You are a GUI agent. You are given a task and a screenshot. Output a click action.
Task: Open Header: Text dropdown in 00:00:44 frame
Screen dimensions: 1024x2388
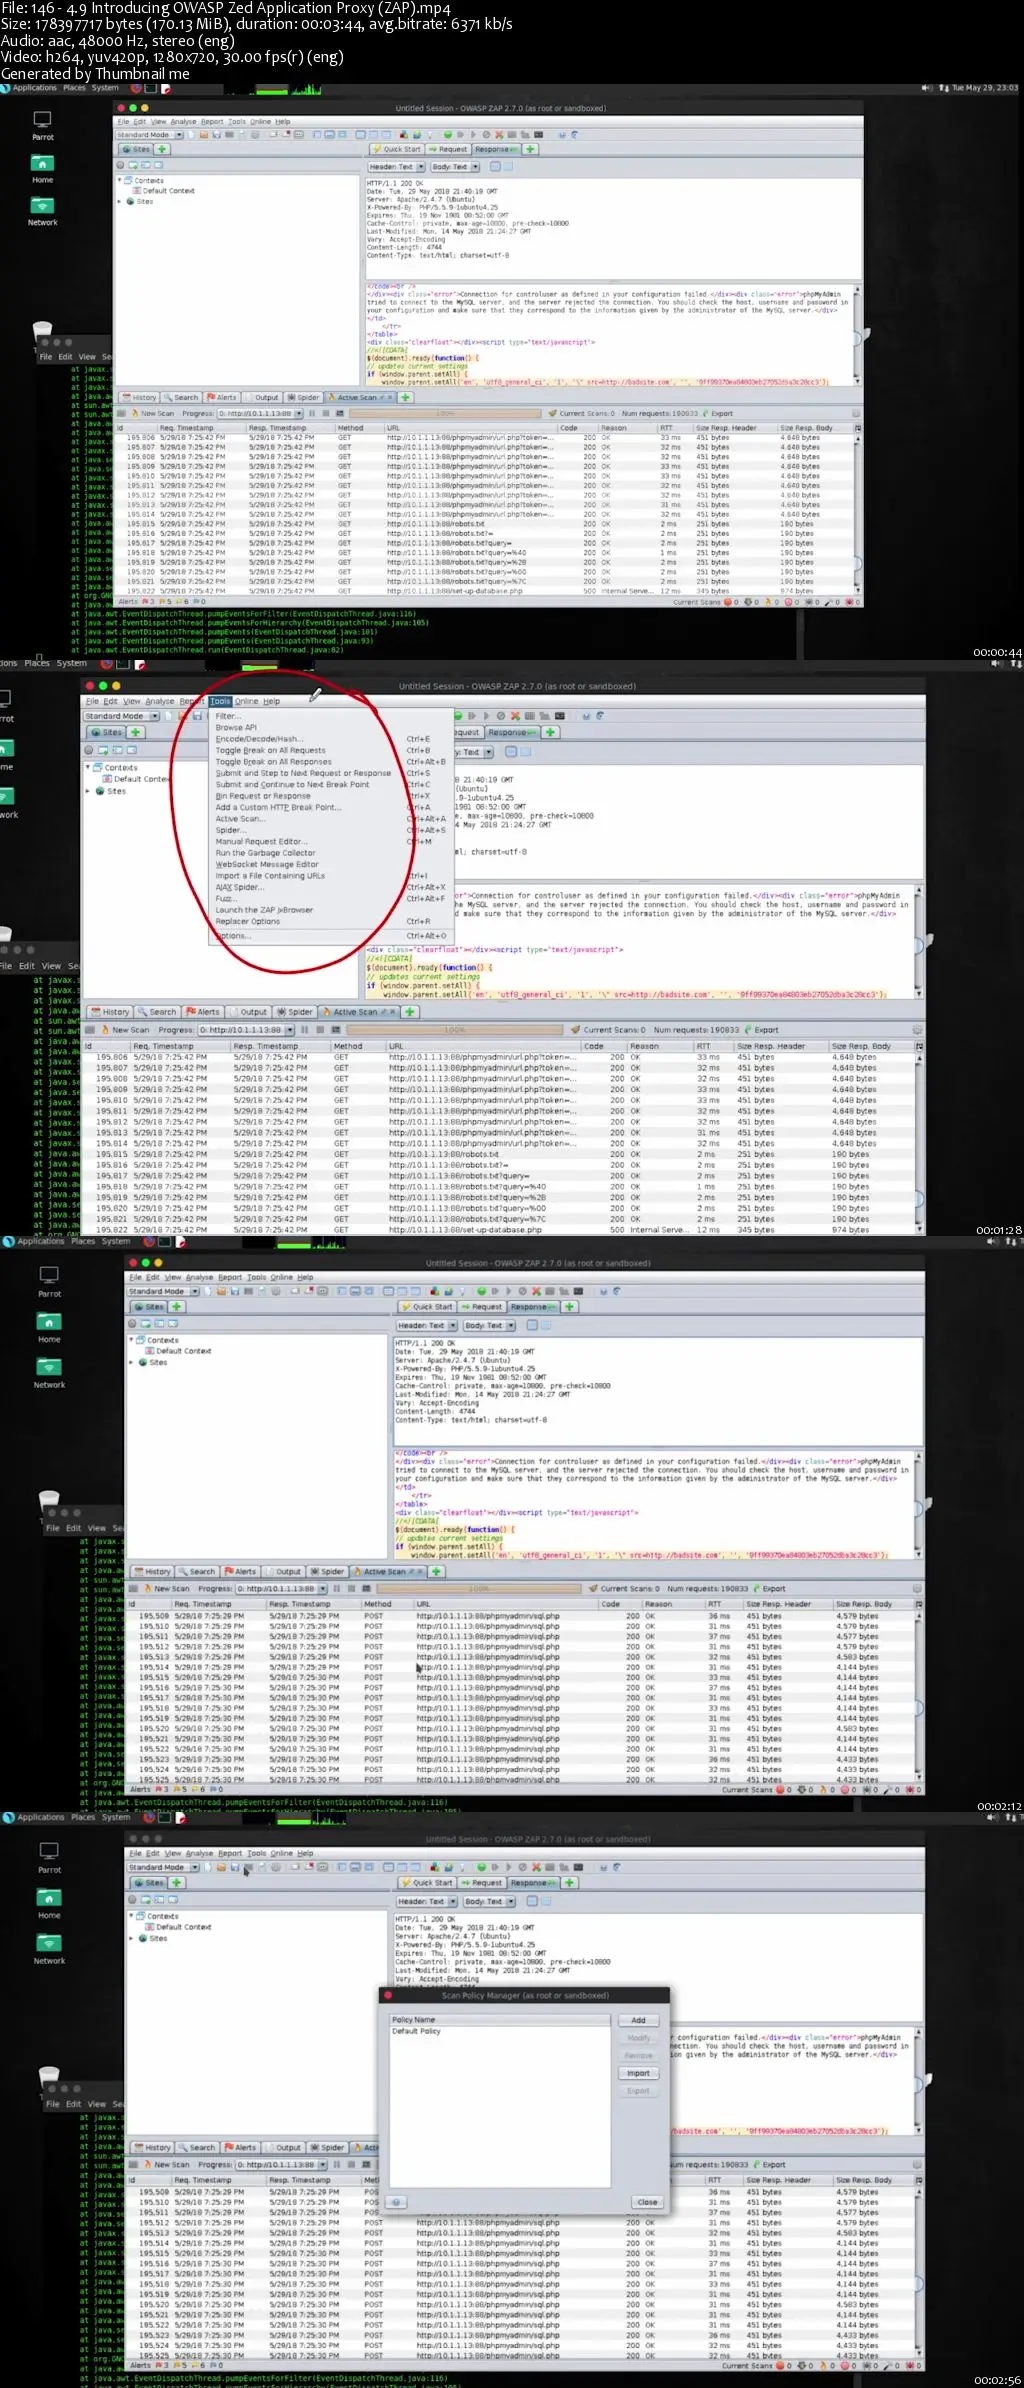tap(396, 167)
